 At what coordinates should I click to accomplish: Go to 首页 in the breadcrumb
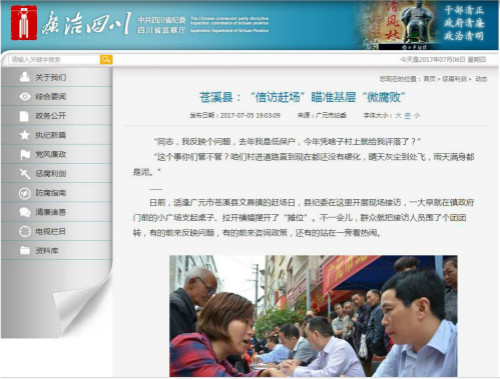pyautogui.click(x=429, y=79)
